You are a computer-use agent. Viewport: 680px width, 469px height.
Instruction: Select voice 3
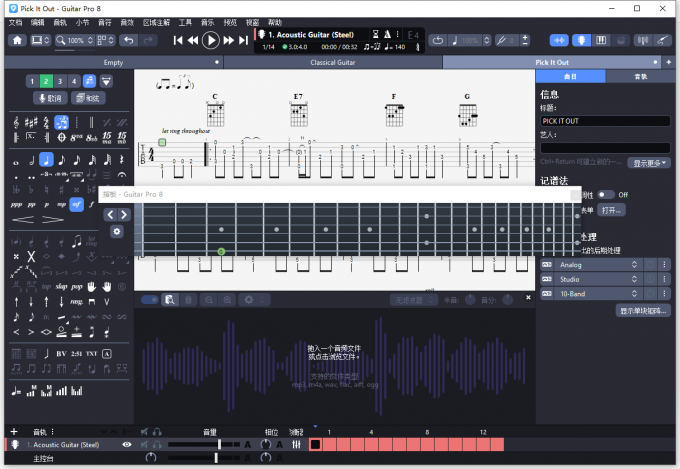click(x=60, y=81)
